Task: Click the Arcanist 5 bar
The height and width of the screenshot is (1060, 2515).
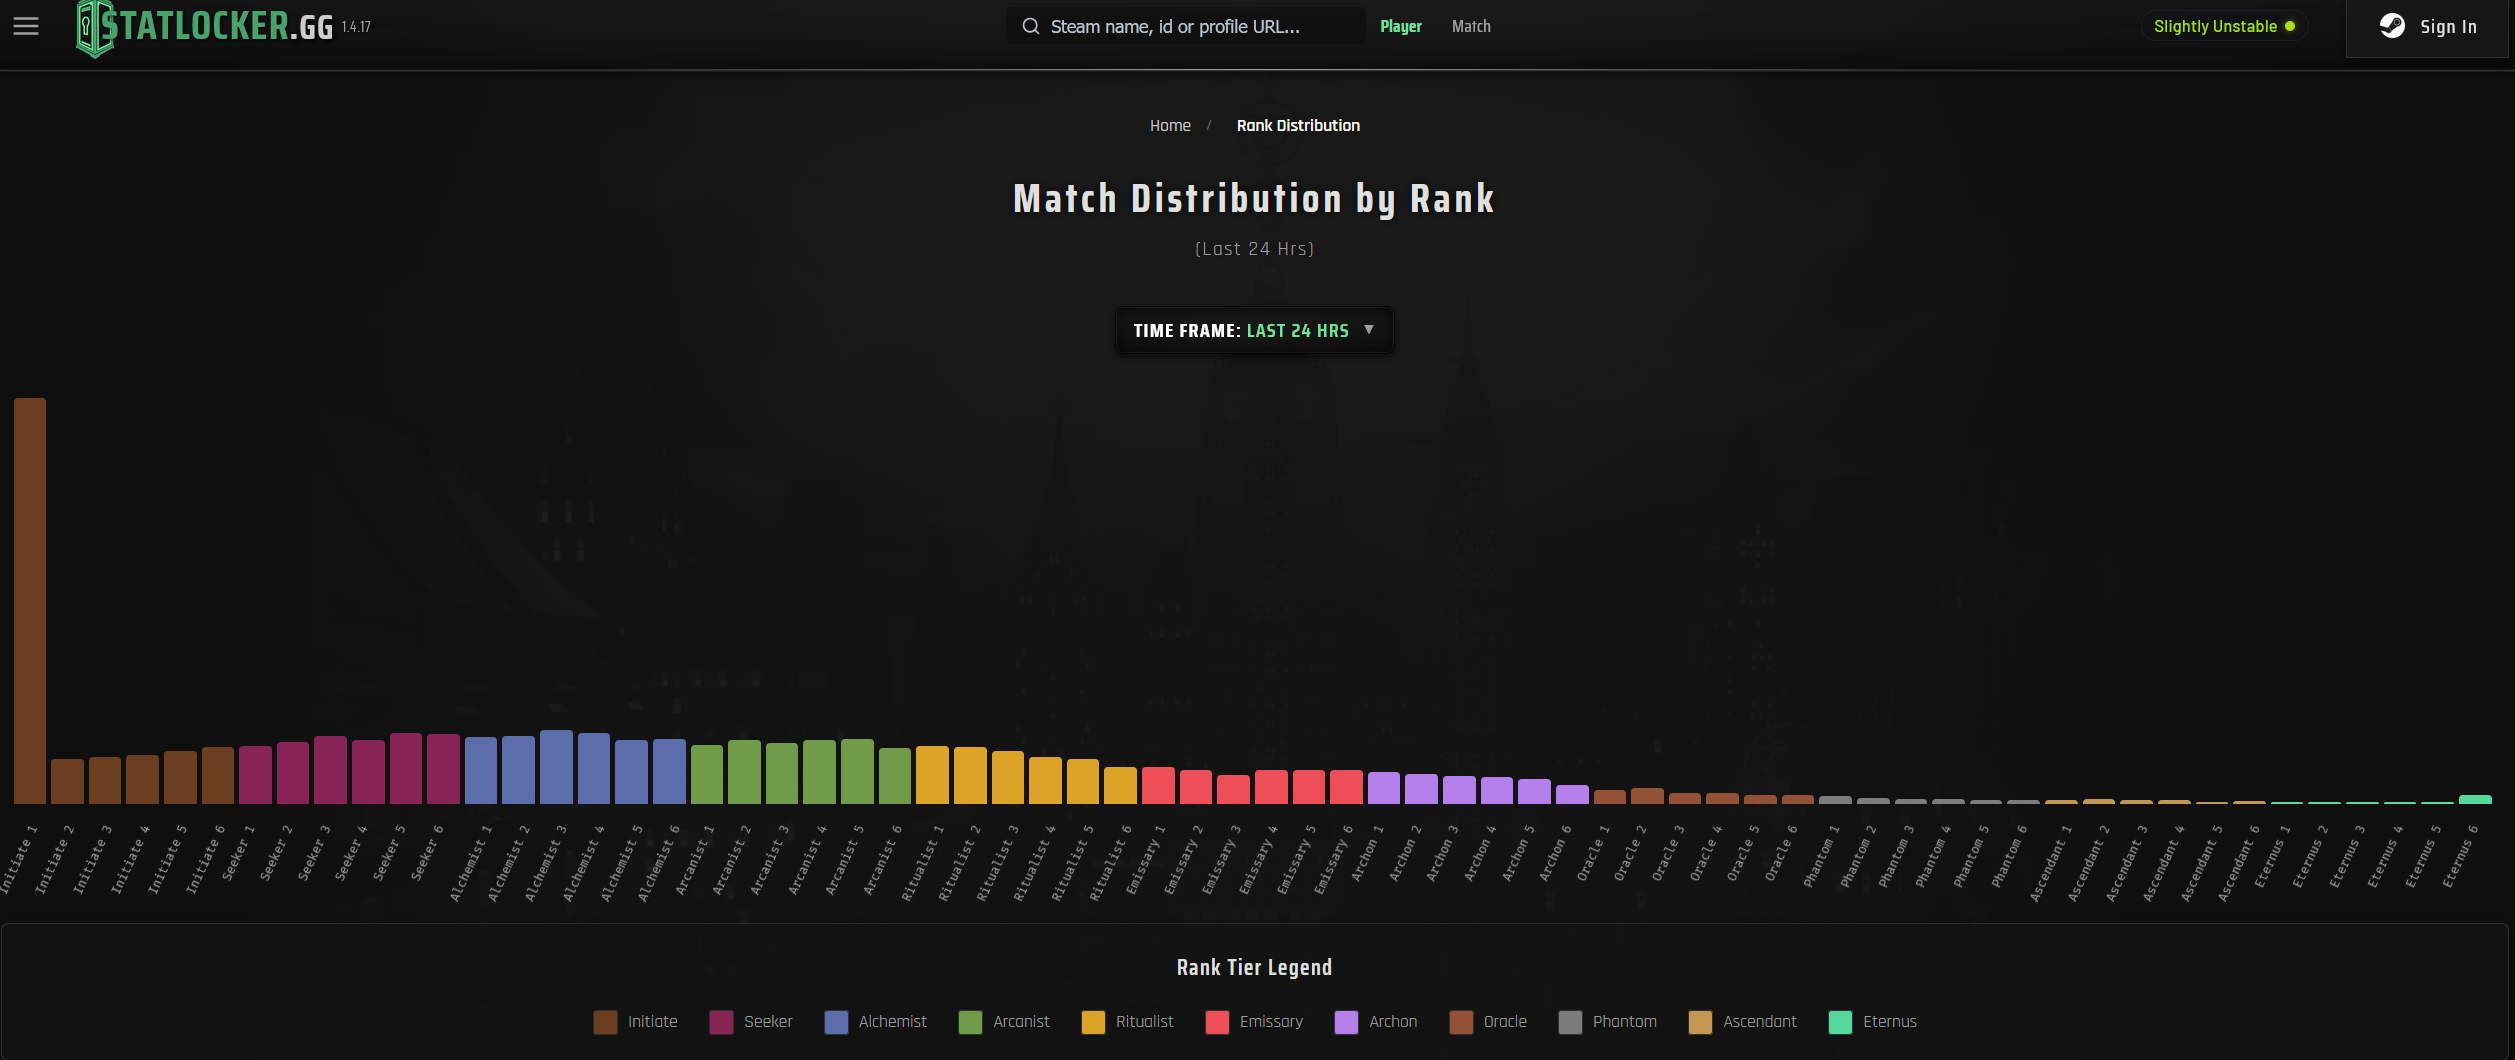Action: click(857, 771)
